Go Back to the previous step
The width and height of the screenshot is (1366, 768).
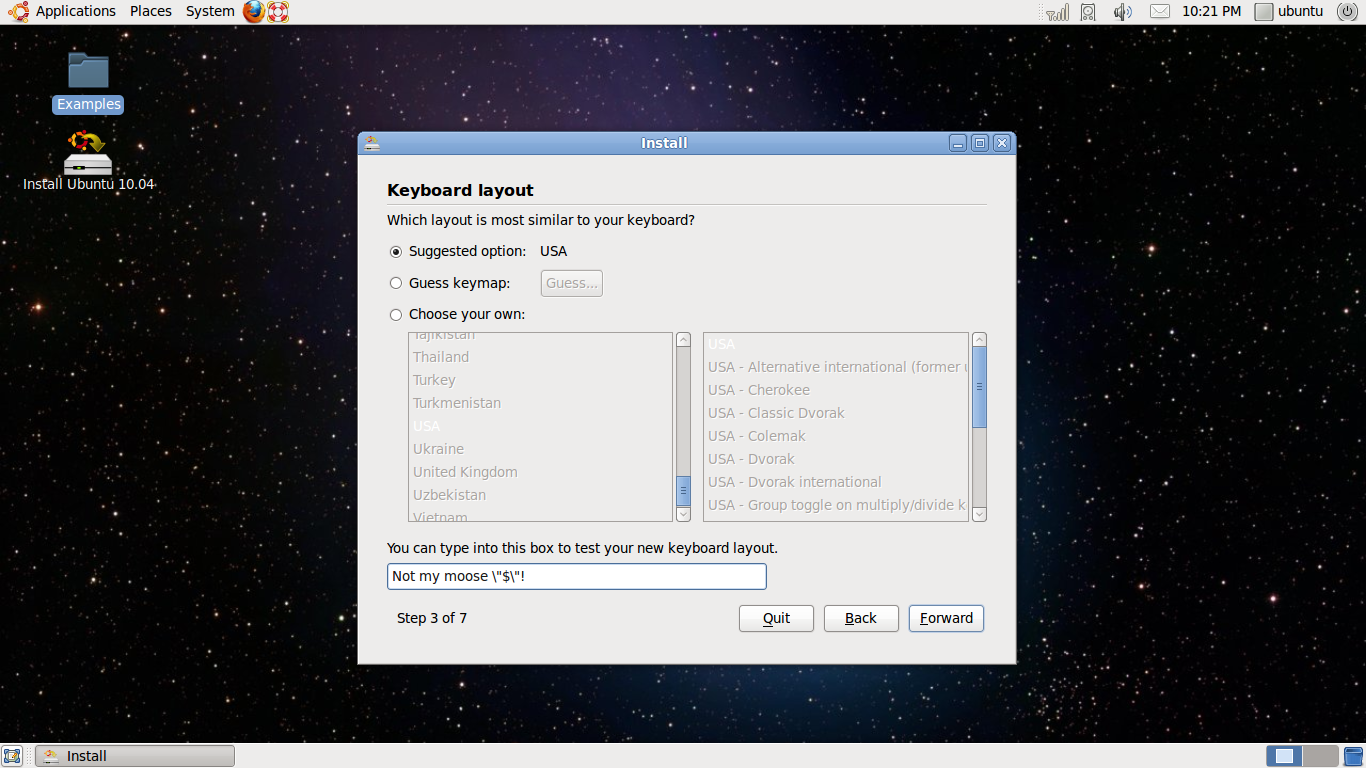point(861,618)
